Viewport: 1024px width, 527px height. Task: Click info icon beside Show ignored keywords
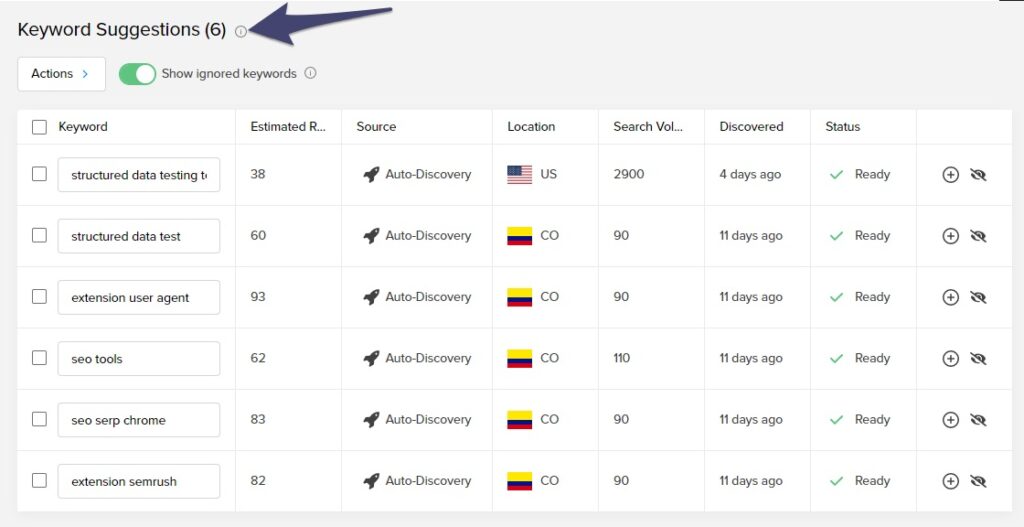[311, 73]
